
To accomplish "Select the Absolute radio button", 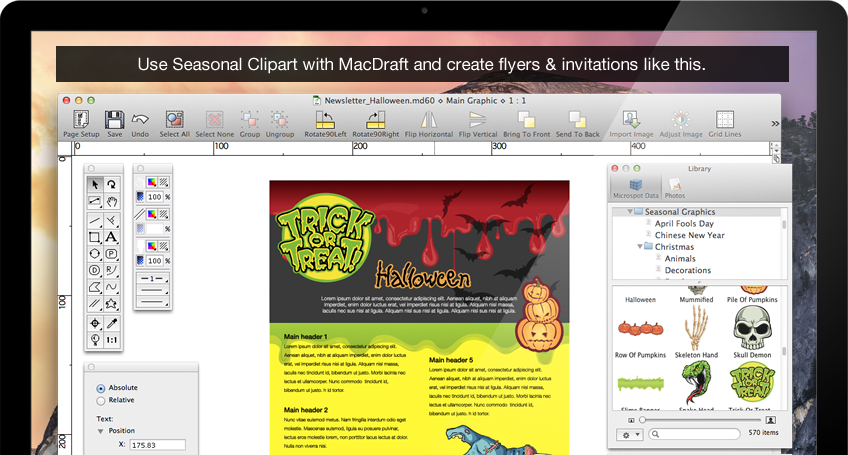I will click(101, 387).
